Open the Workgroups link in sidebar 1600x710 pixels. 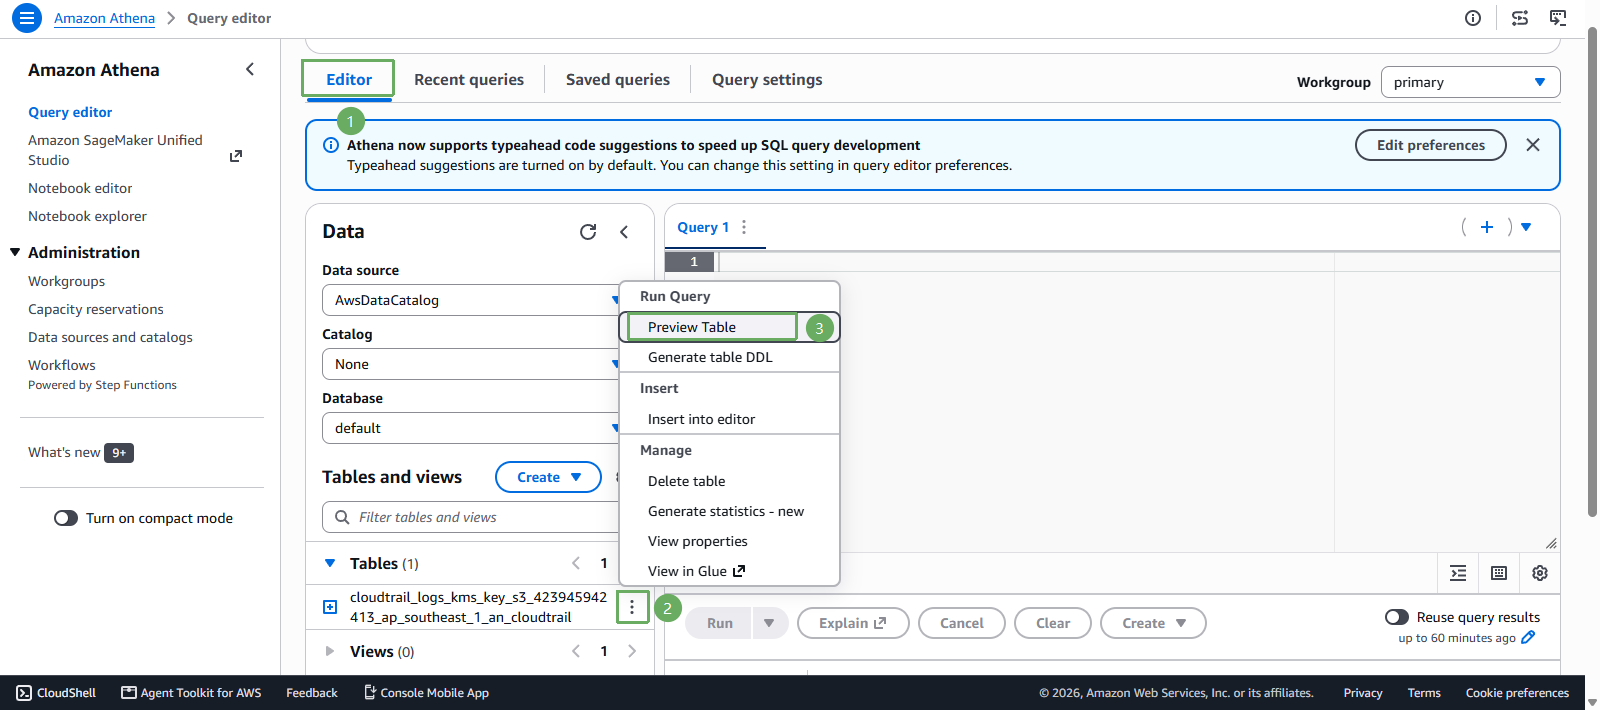tap(66, 281)
